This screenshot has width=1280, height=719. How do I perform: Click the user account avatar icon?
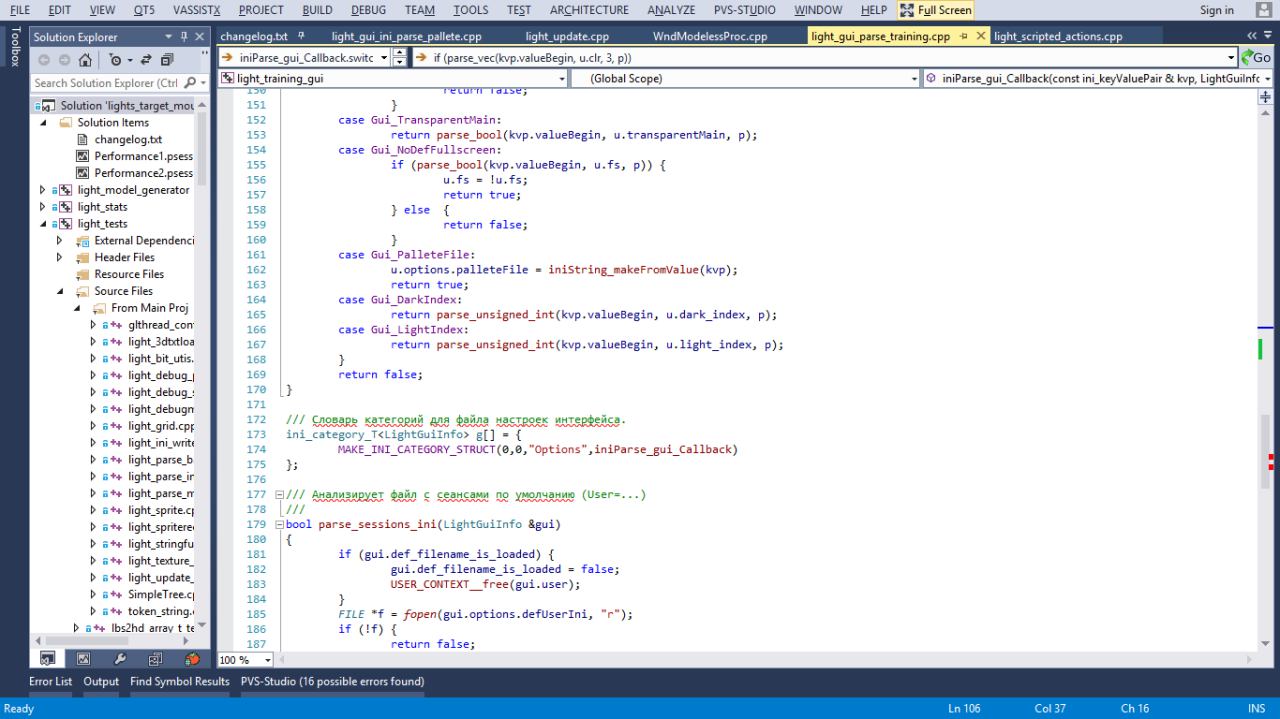tap(1264, 10)
